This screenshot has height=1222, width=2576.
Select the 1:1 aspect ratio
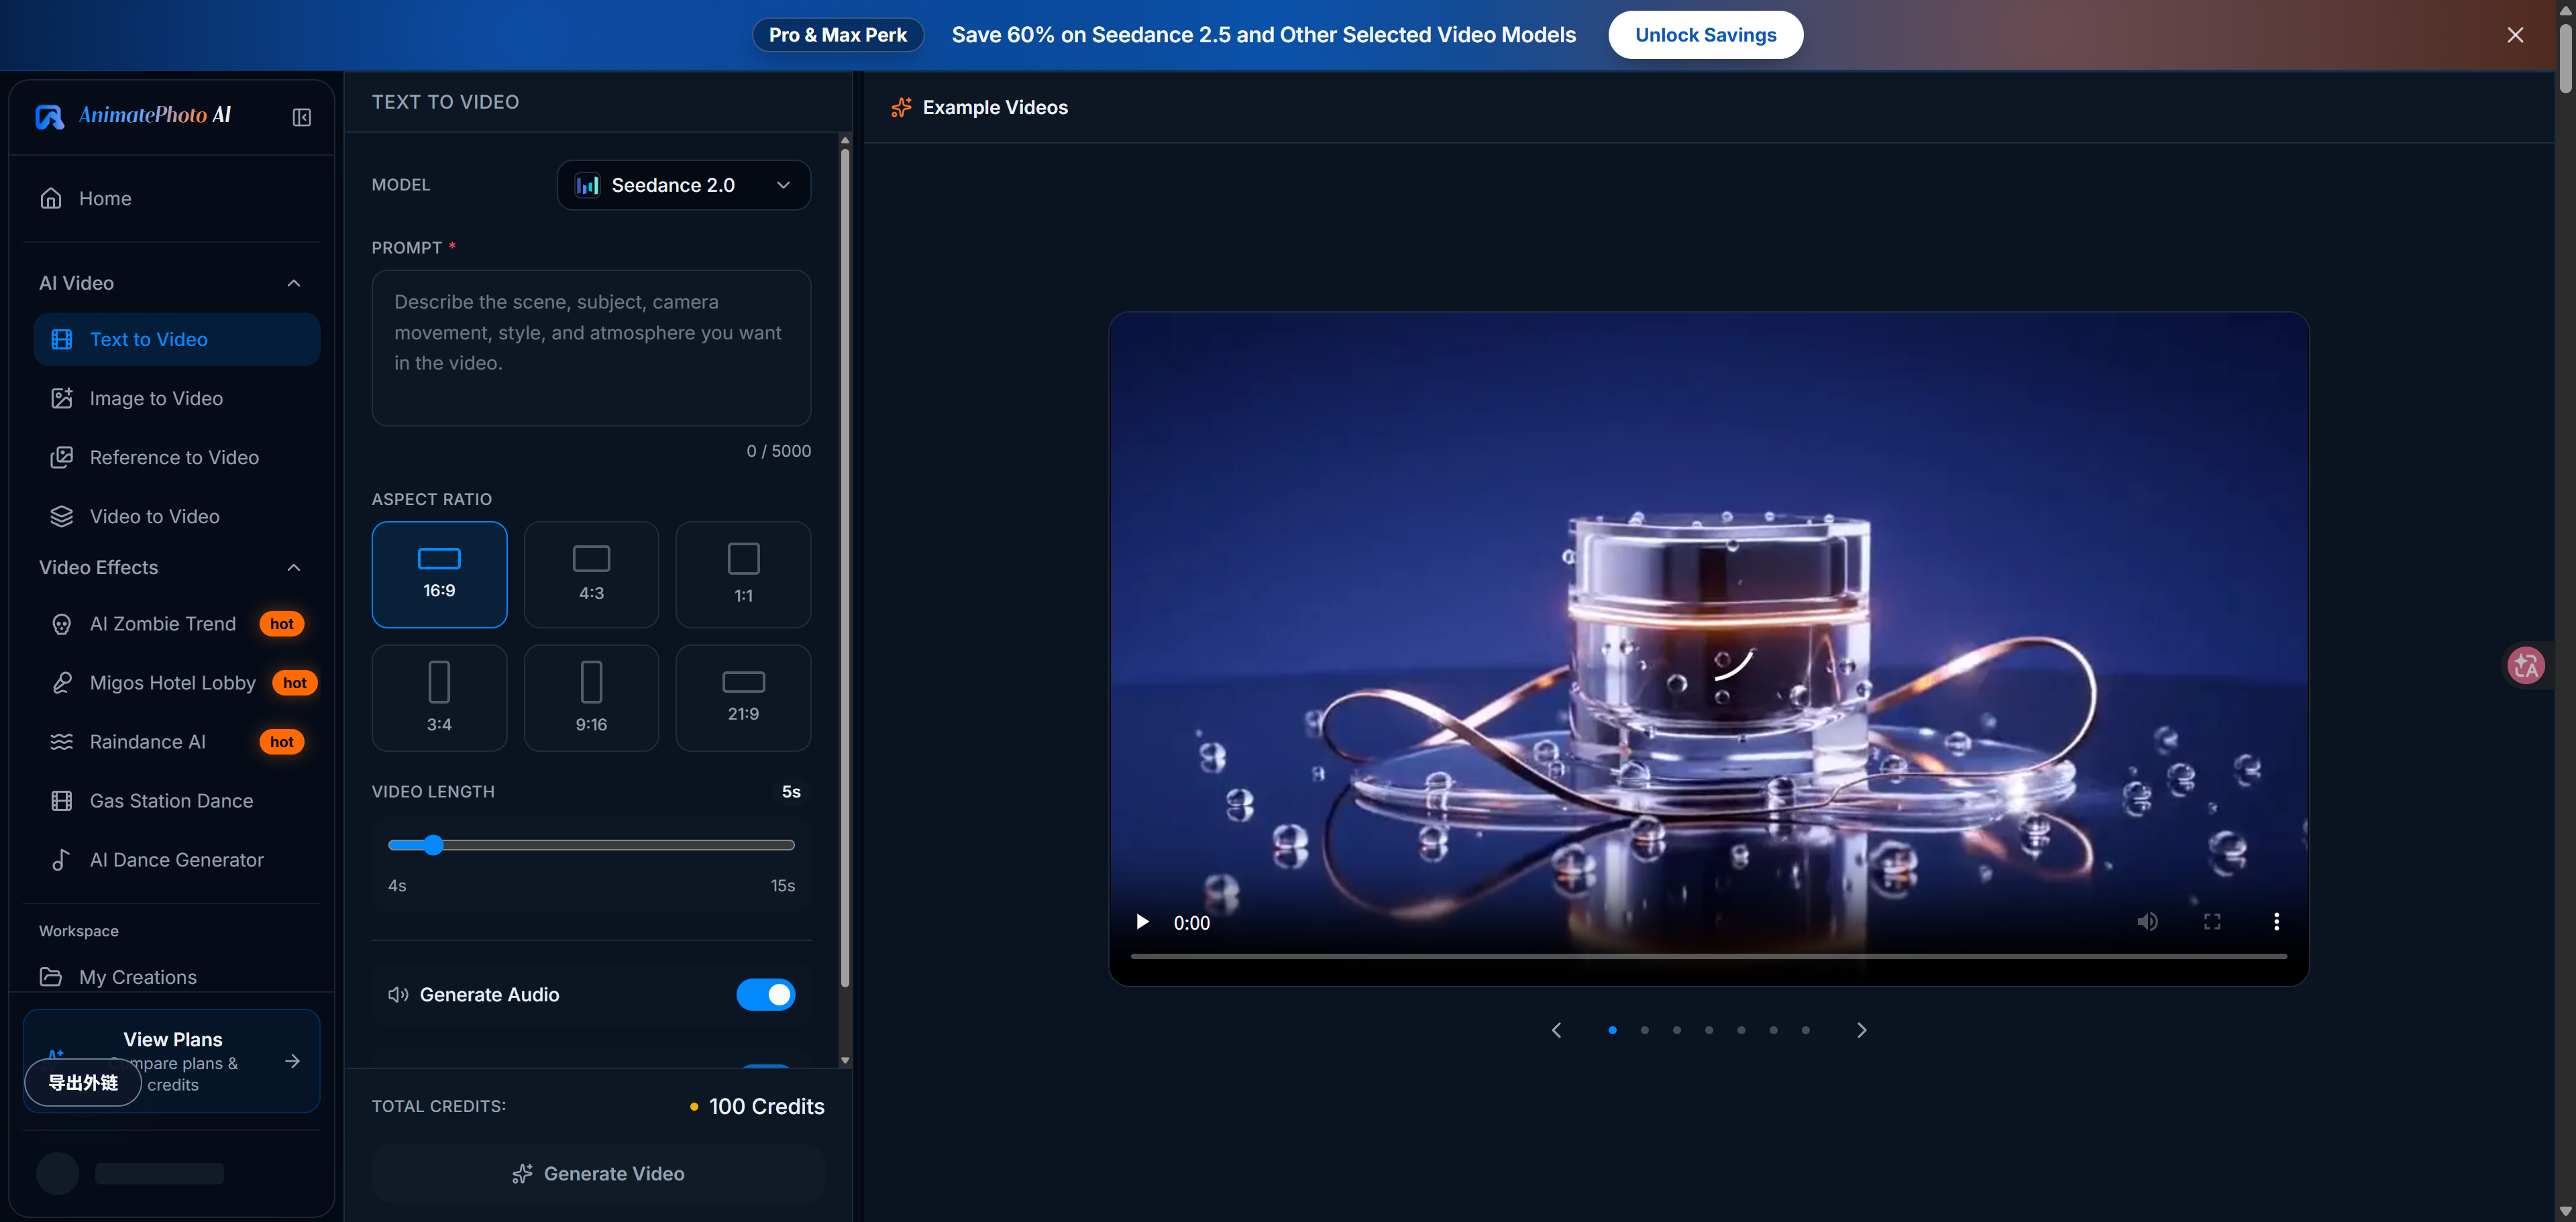click(x=743, y=575)
